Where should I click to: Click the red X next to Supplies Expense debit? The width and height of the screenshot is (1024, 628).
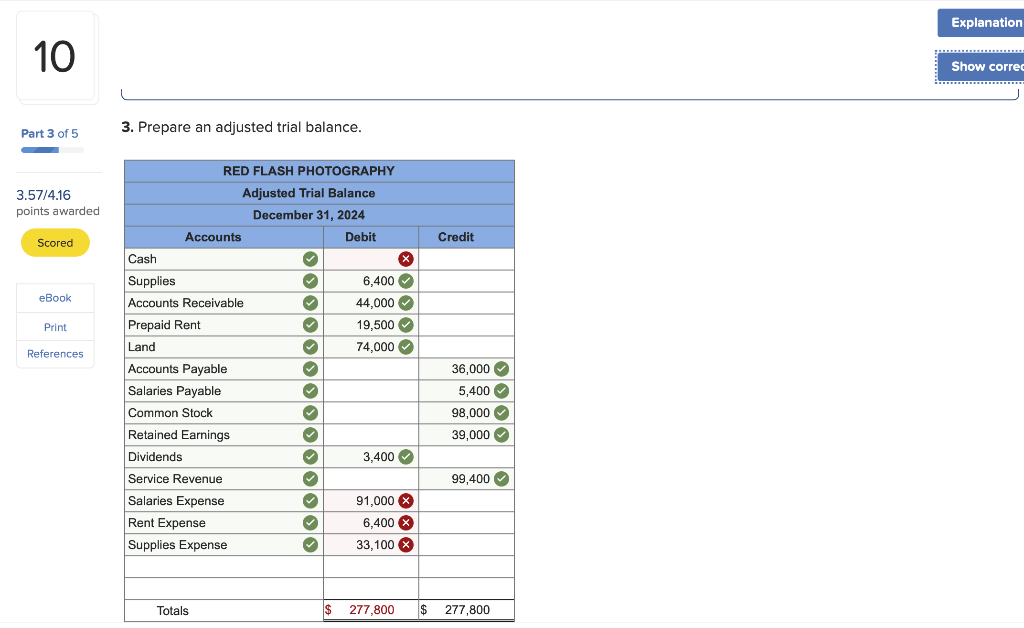tap(405, 544)
